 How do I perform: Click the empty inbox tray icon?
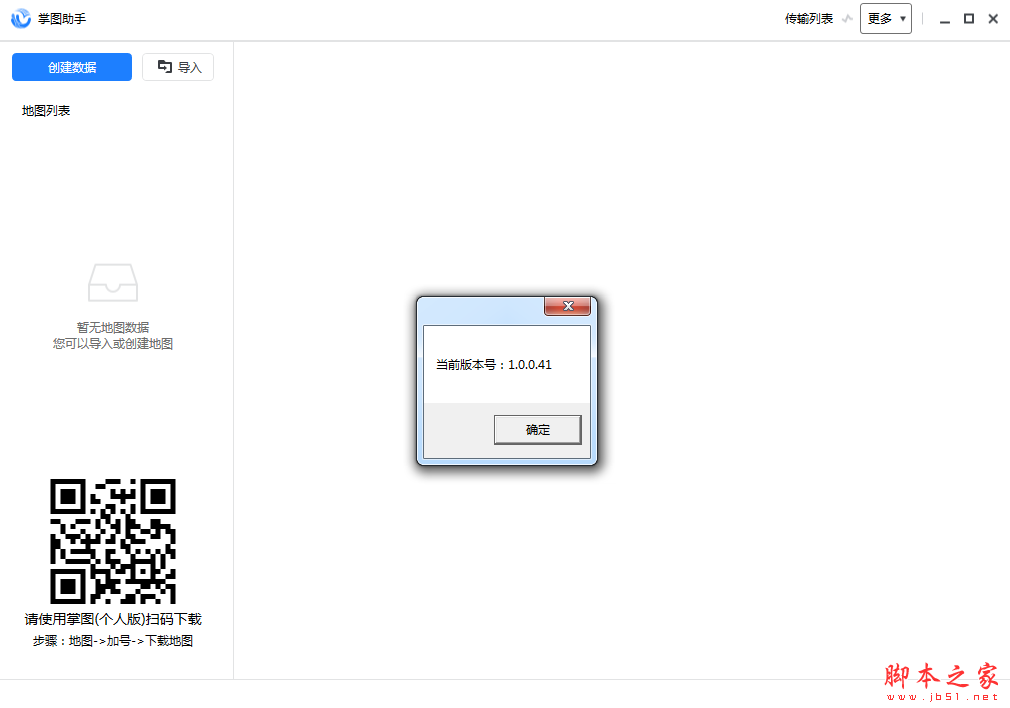coord(113,282)
